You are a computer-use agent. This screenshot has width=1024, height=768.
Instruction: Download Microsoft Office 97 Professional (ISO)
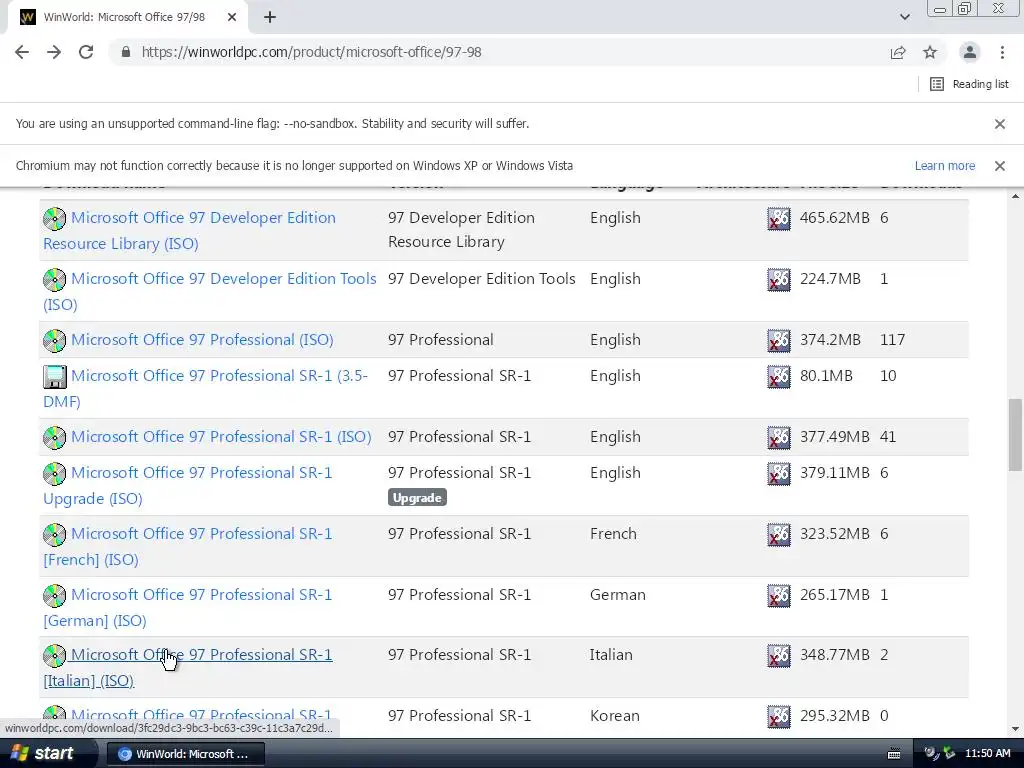pyautogui.click(x=202, y=340)
